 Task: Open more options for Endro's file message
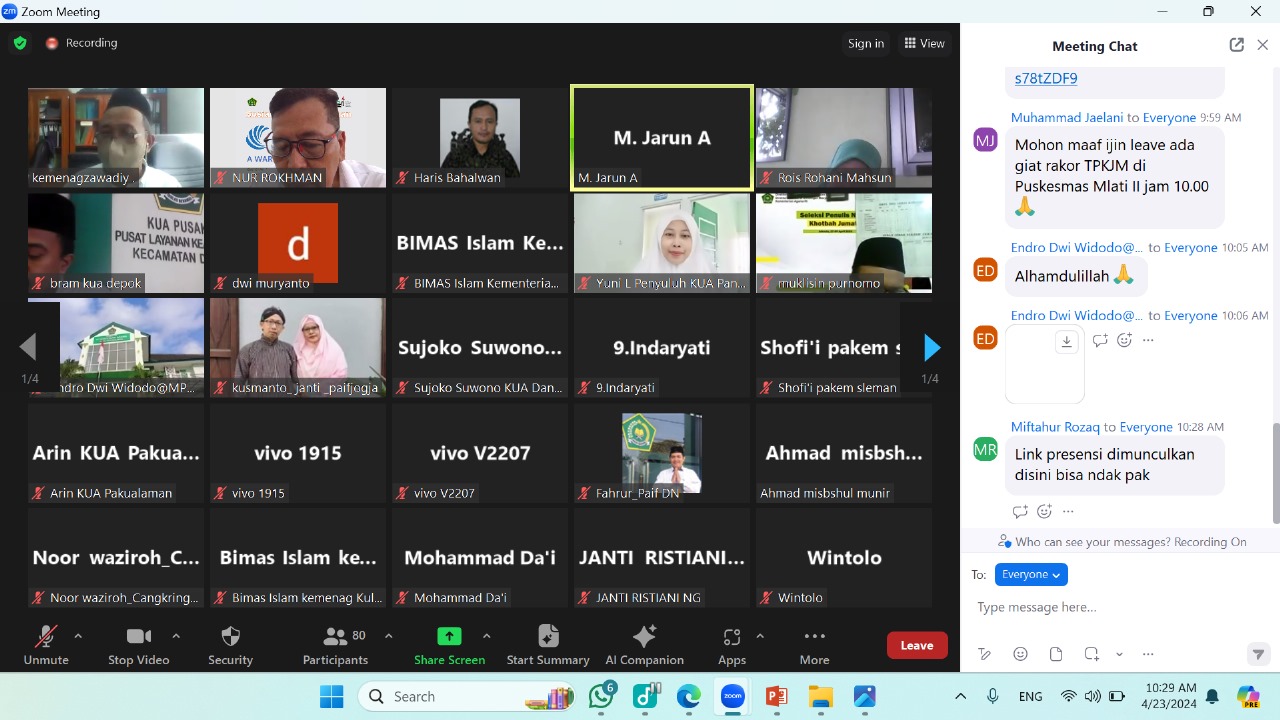point(1148,340)
